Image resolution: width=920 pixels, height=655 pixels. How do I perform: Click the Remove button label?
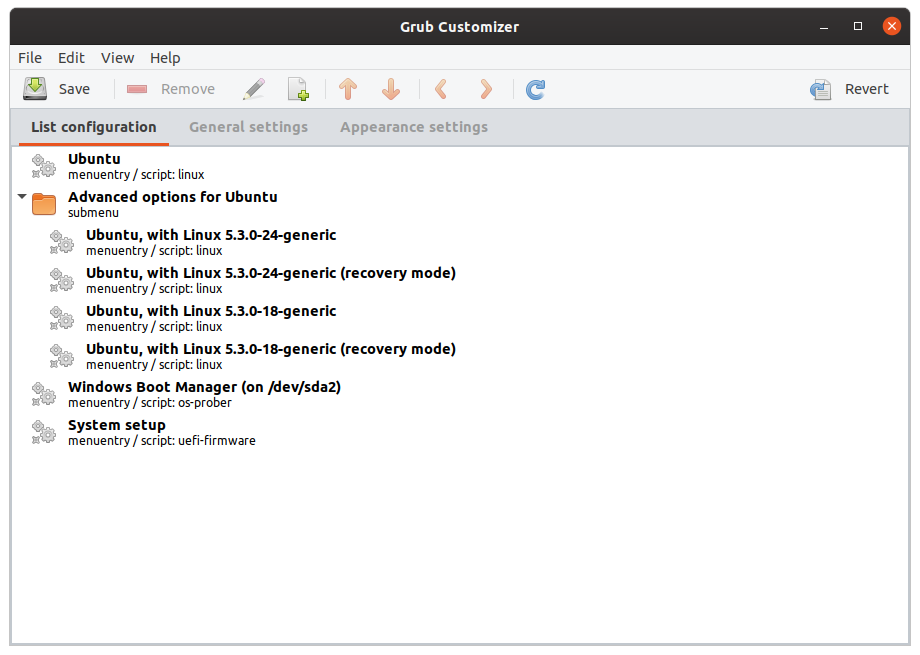coord(188,89)
